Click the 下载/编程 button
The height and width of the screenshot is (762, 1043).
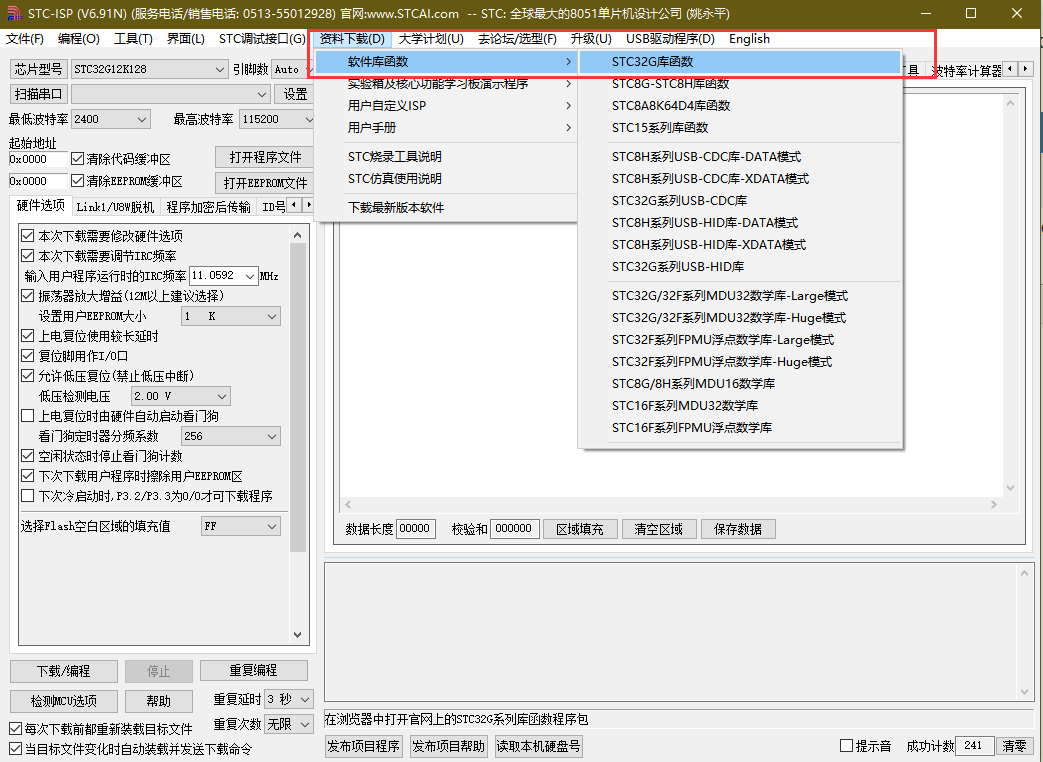click(x=64, y=671)
